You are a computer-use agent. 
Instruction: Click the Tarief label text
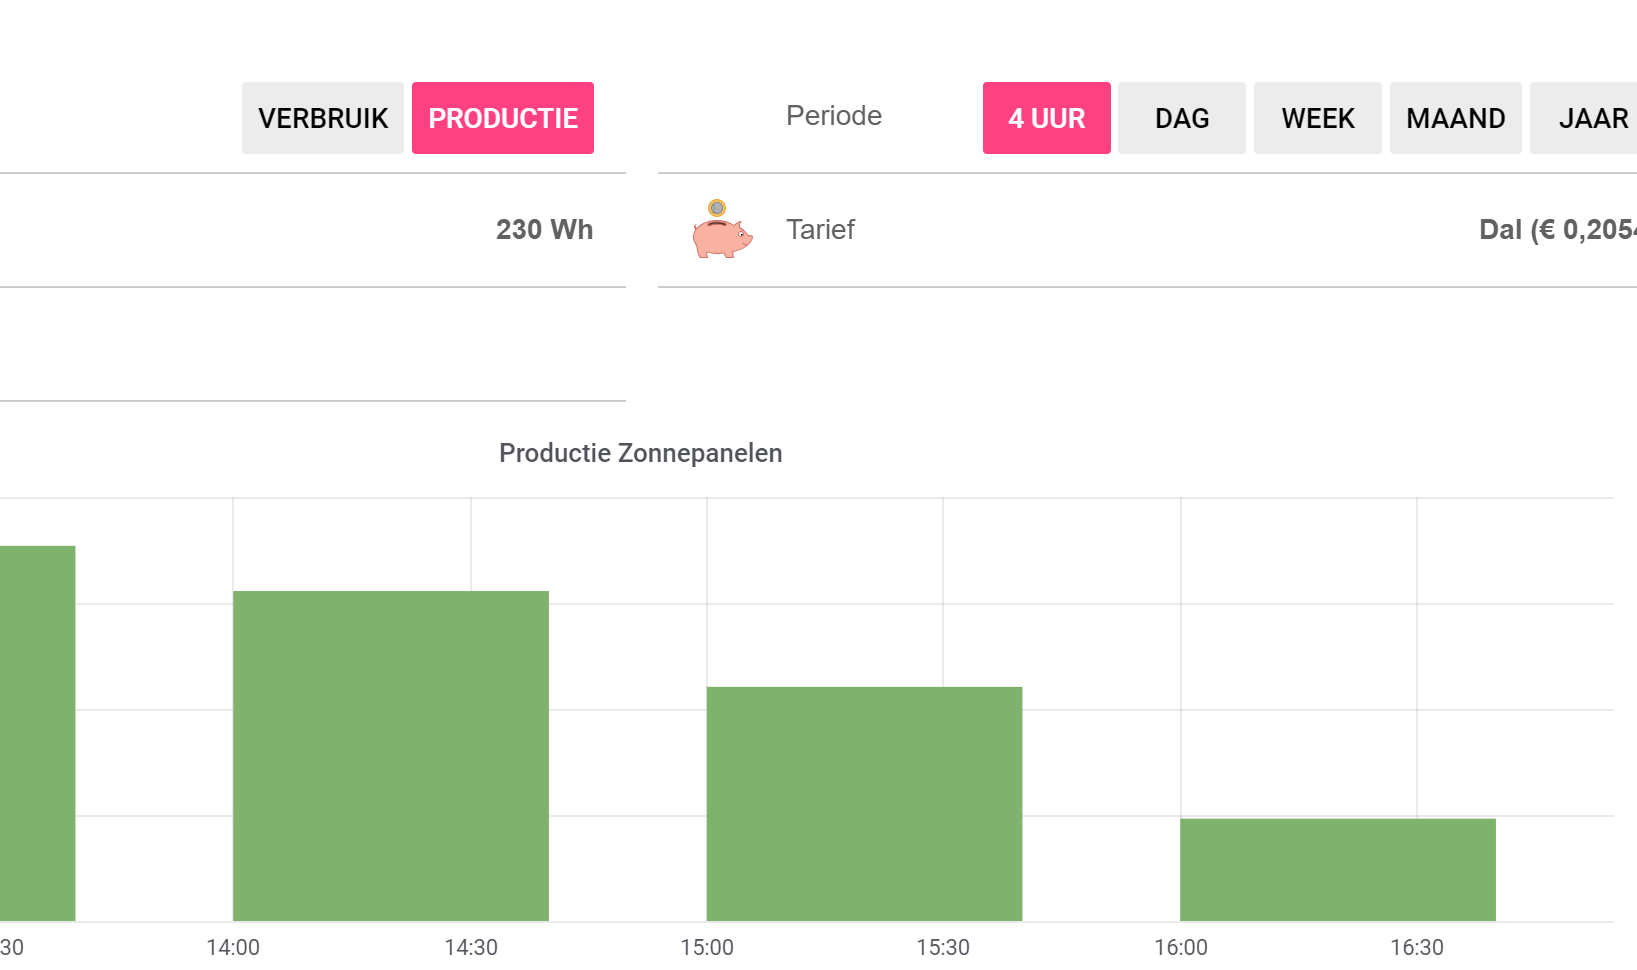click(820, 230)
